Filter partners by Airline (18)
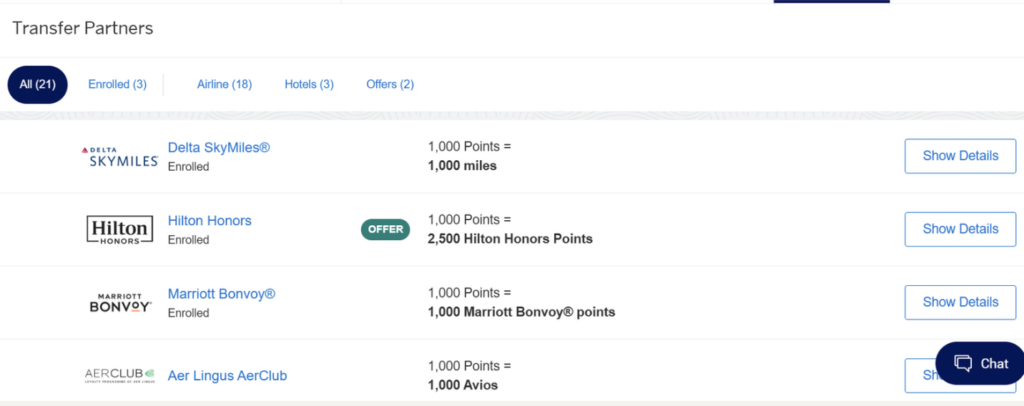 coord(224,85)
